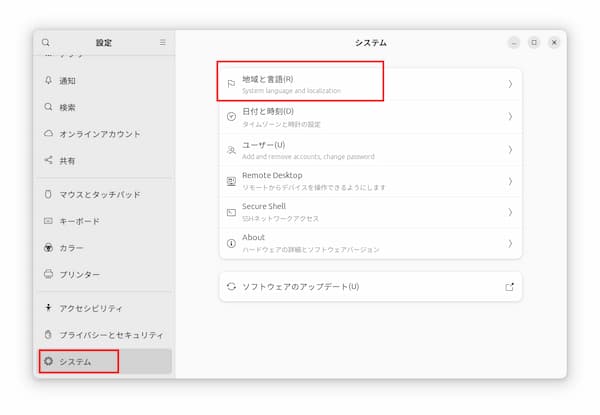Select キーボード in the sidebar

[x=105, y=221]
